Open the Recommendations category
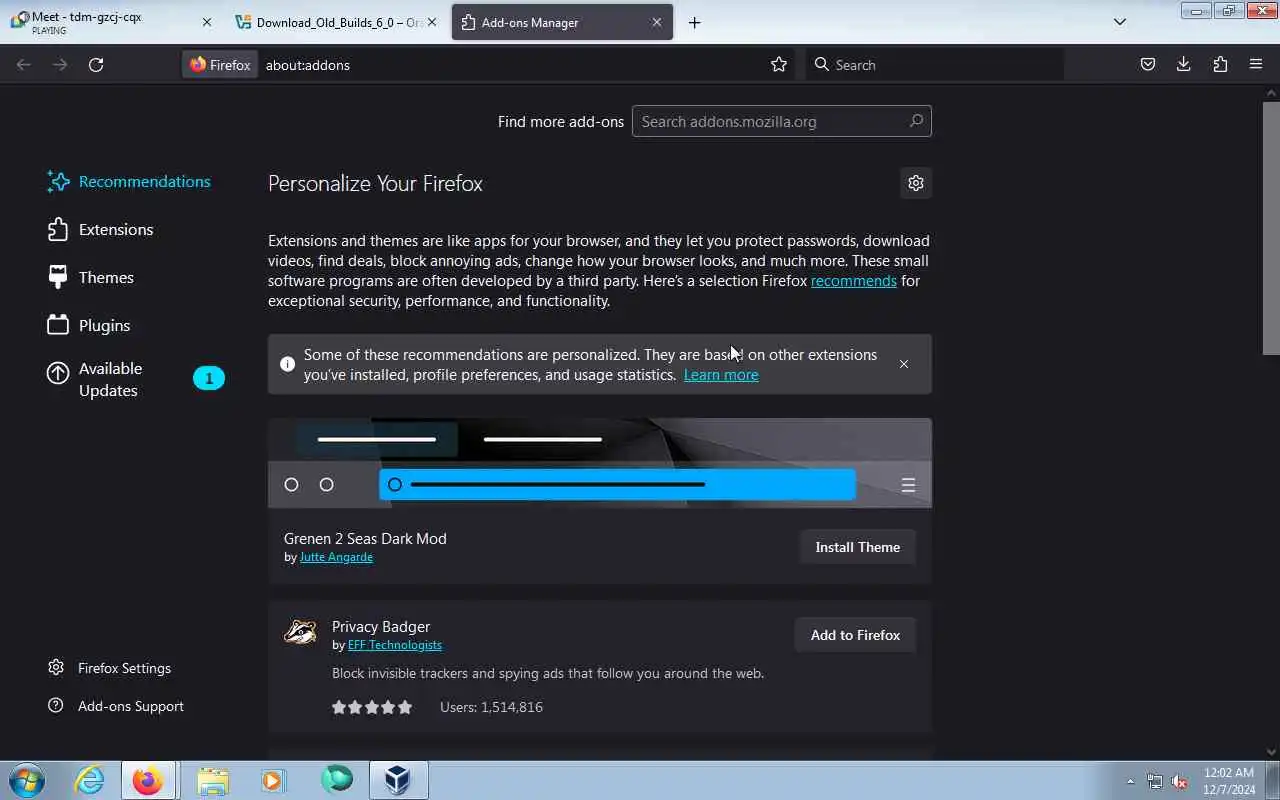 click(129, 181)
